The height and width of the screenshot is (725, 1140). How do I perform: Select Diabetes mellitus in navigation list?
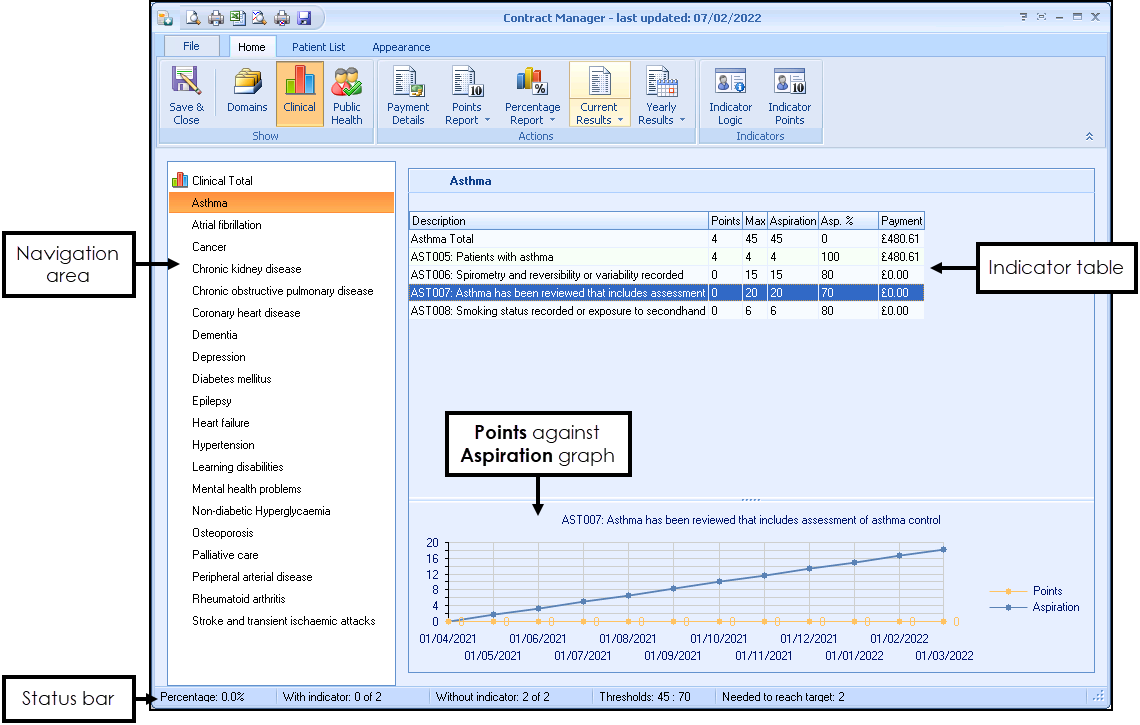pos(232,379)
